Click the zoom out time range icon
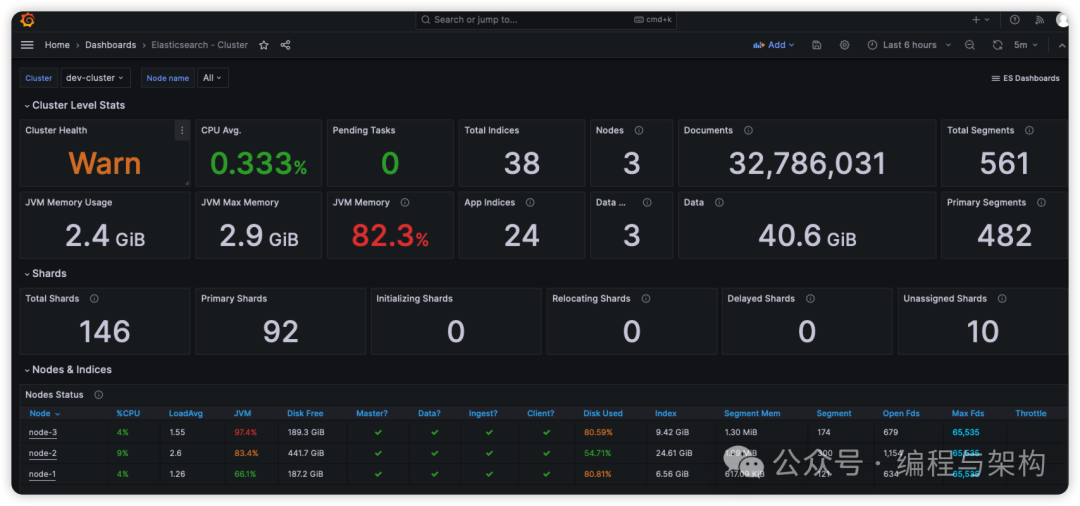 coord(970,45)
